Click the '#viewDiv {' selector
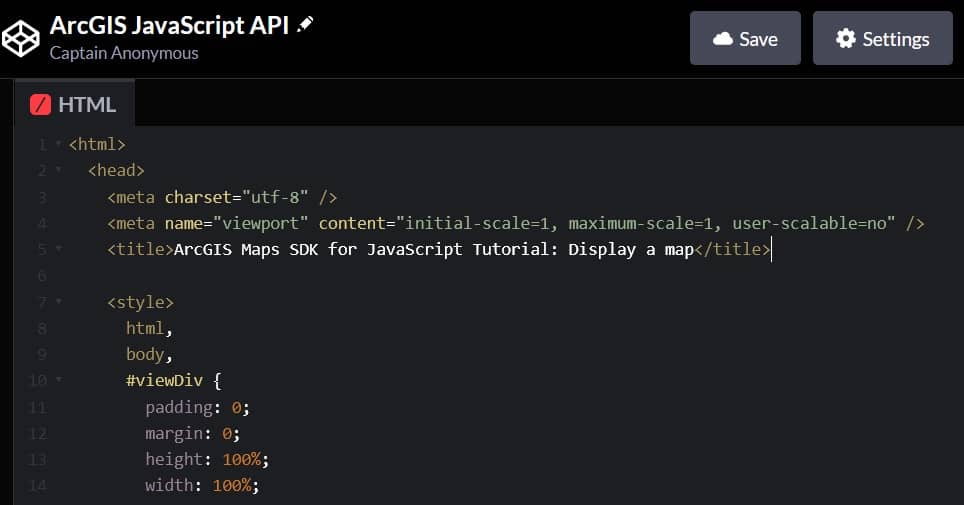This screenshot has width=964, height=505. point(174,381)
